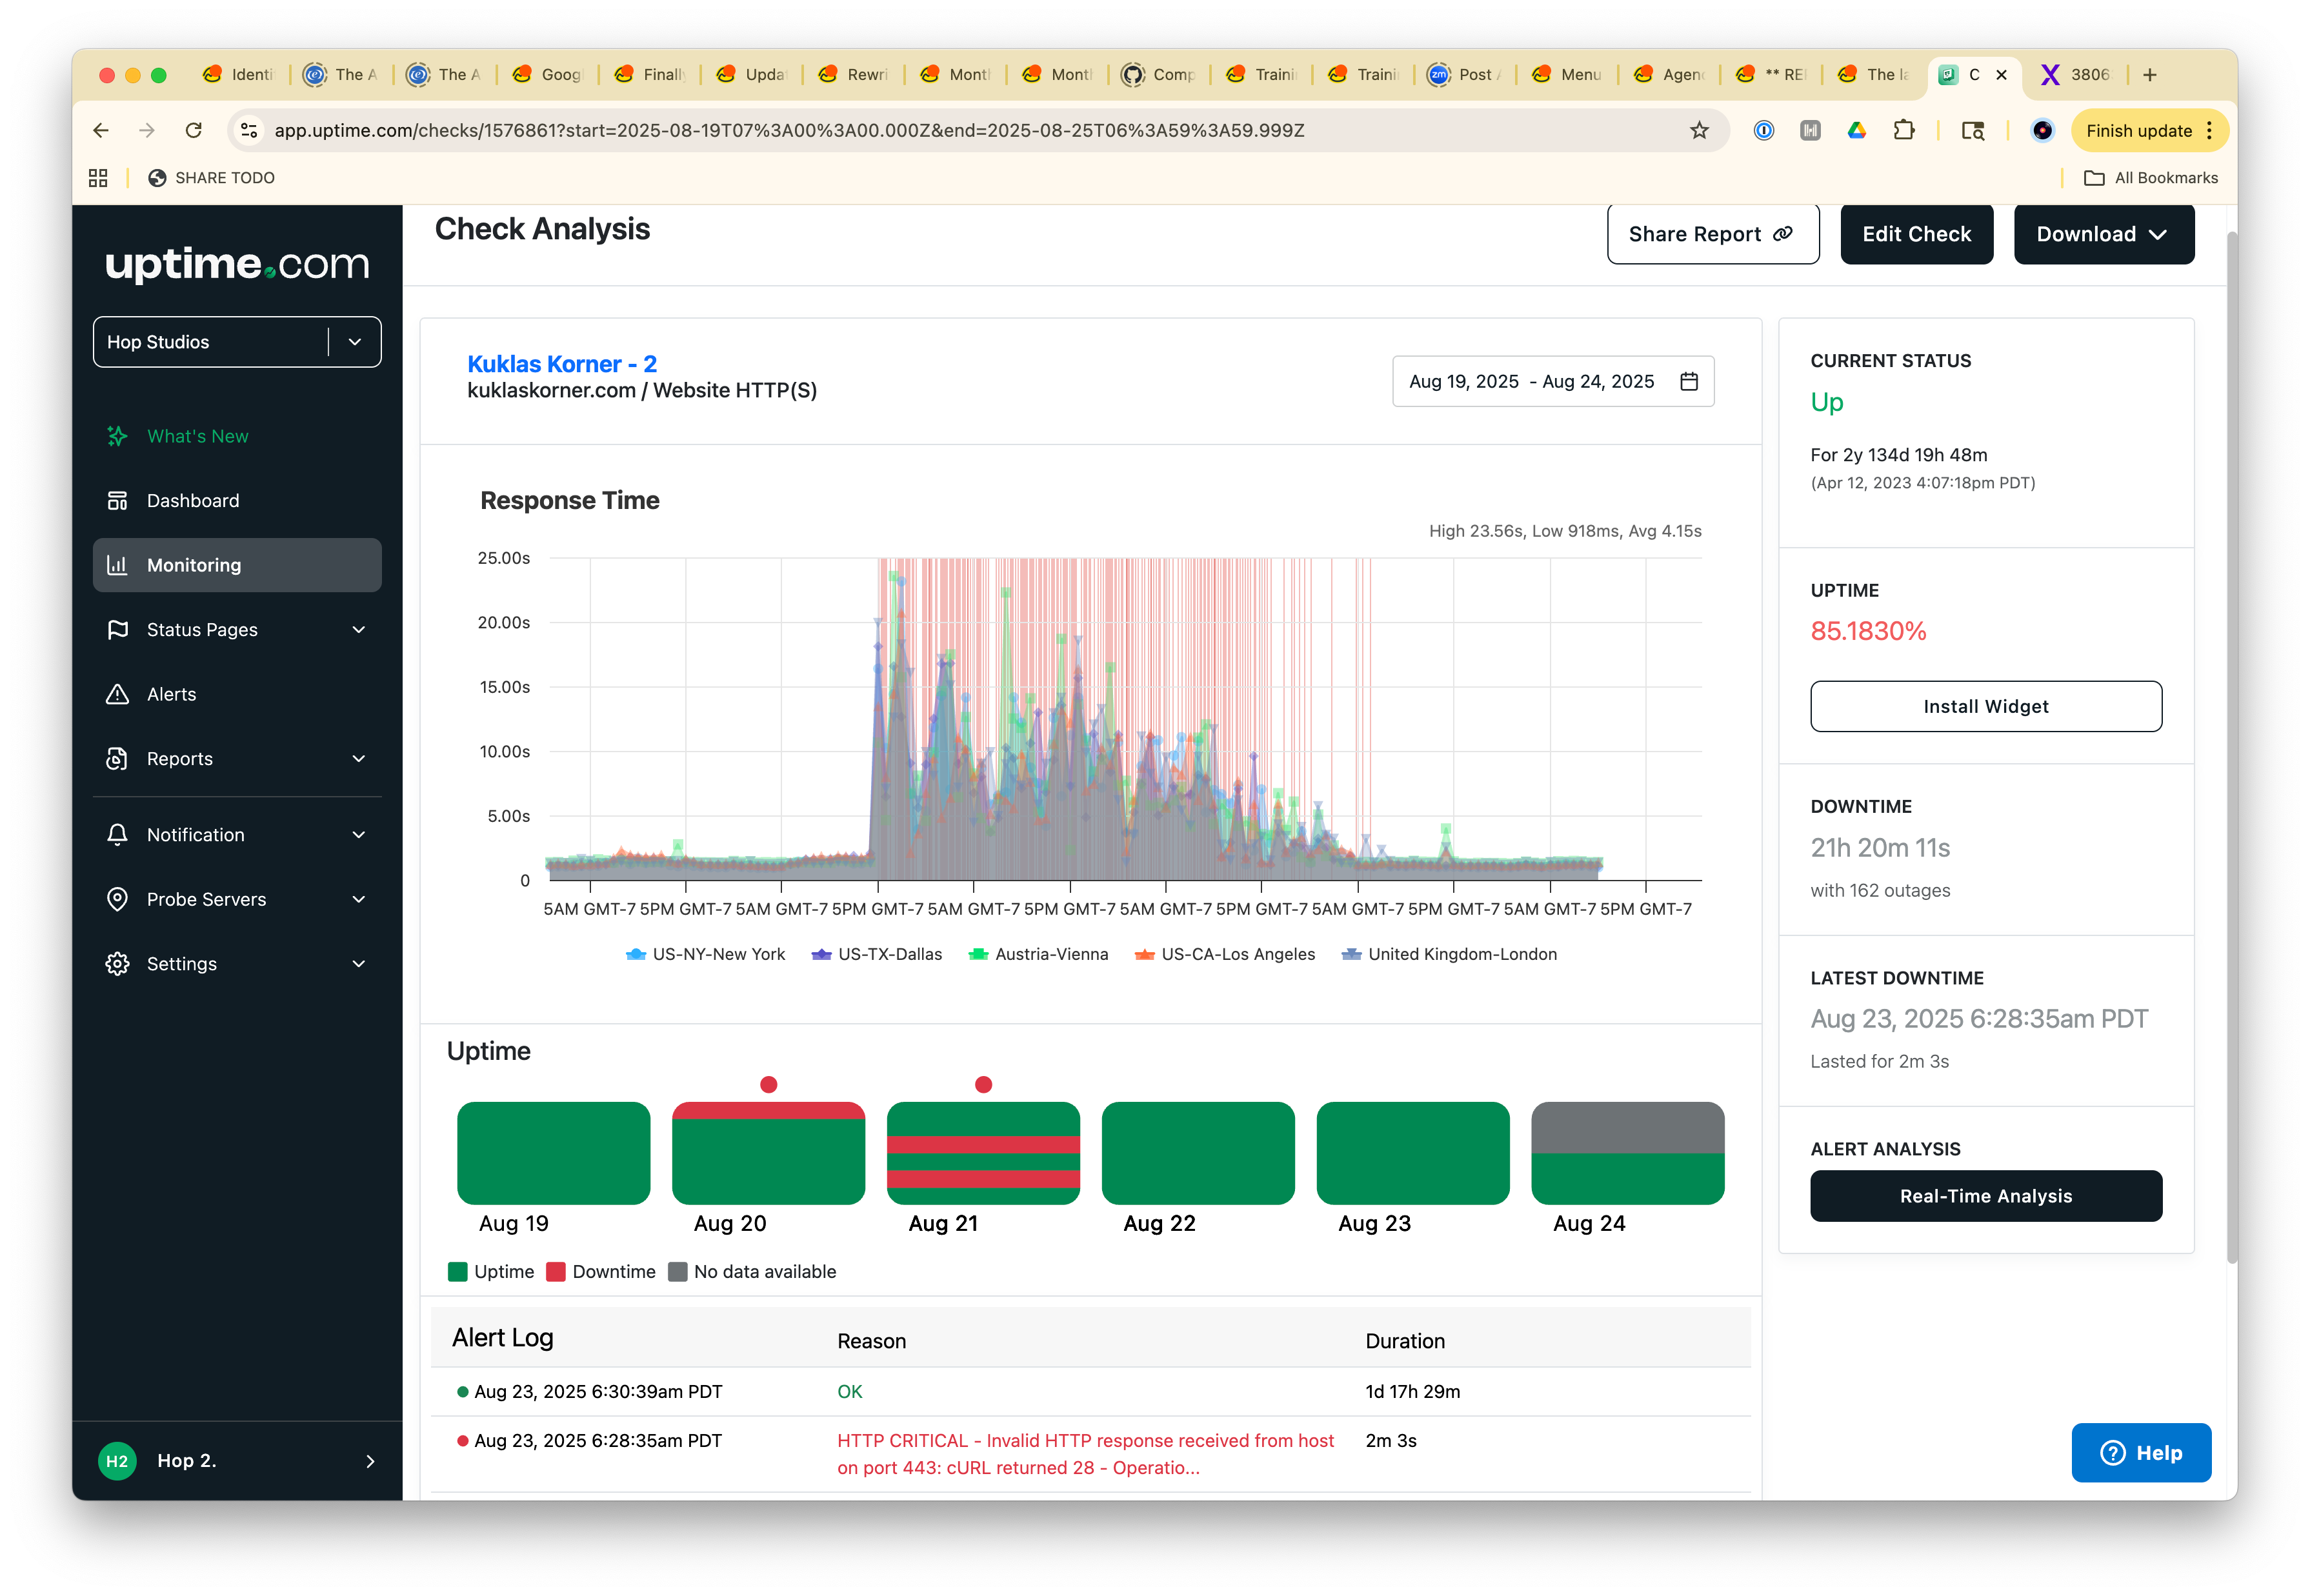The image size is (2310, 1596).
Task: Click the Install Widget button
Action: pos(1985,707)
